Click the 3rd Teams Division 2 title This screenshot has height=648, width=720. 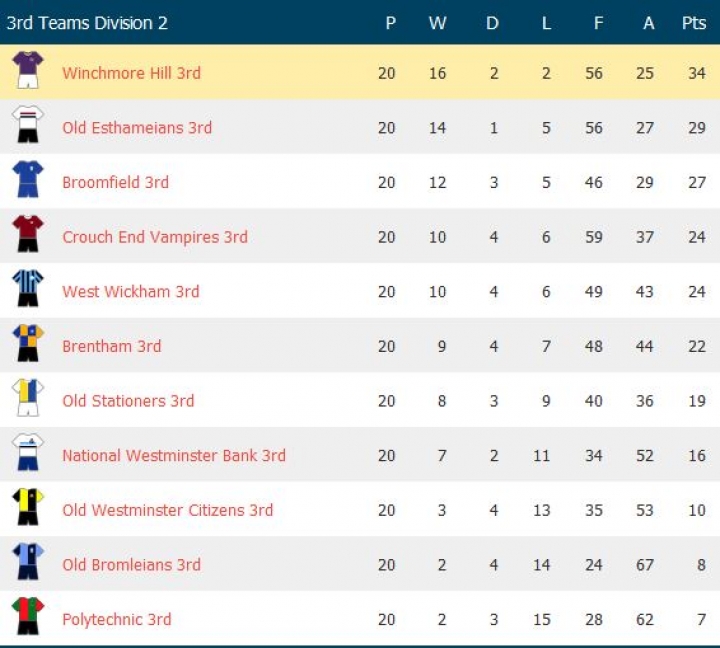click(x=87, y=23)
